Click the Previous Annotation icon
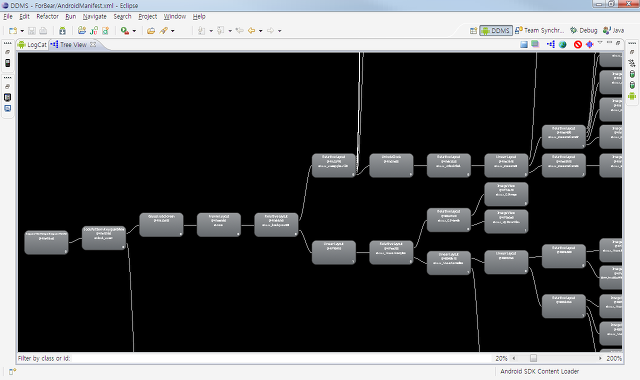 (x=221, y=31)
